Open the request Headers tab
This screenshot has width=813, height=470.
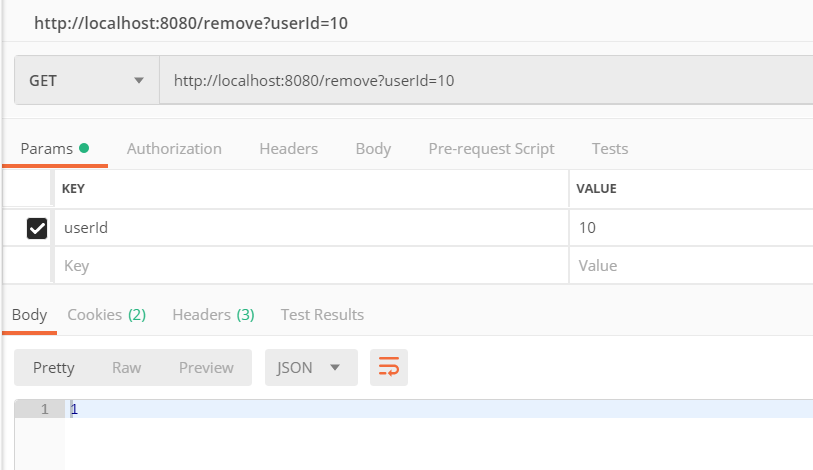point(288,149)
